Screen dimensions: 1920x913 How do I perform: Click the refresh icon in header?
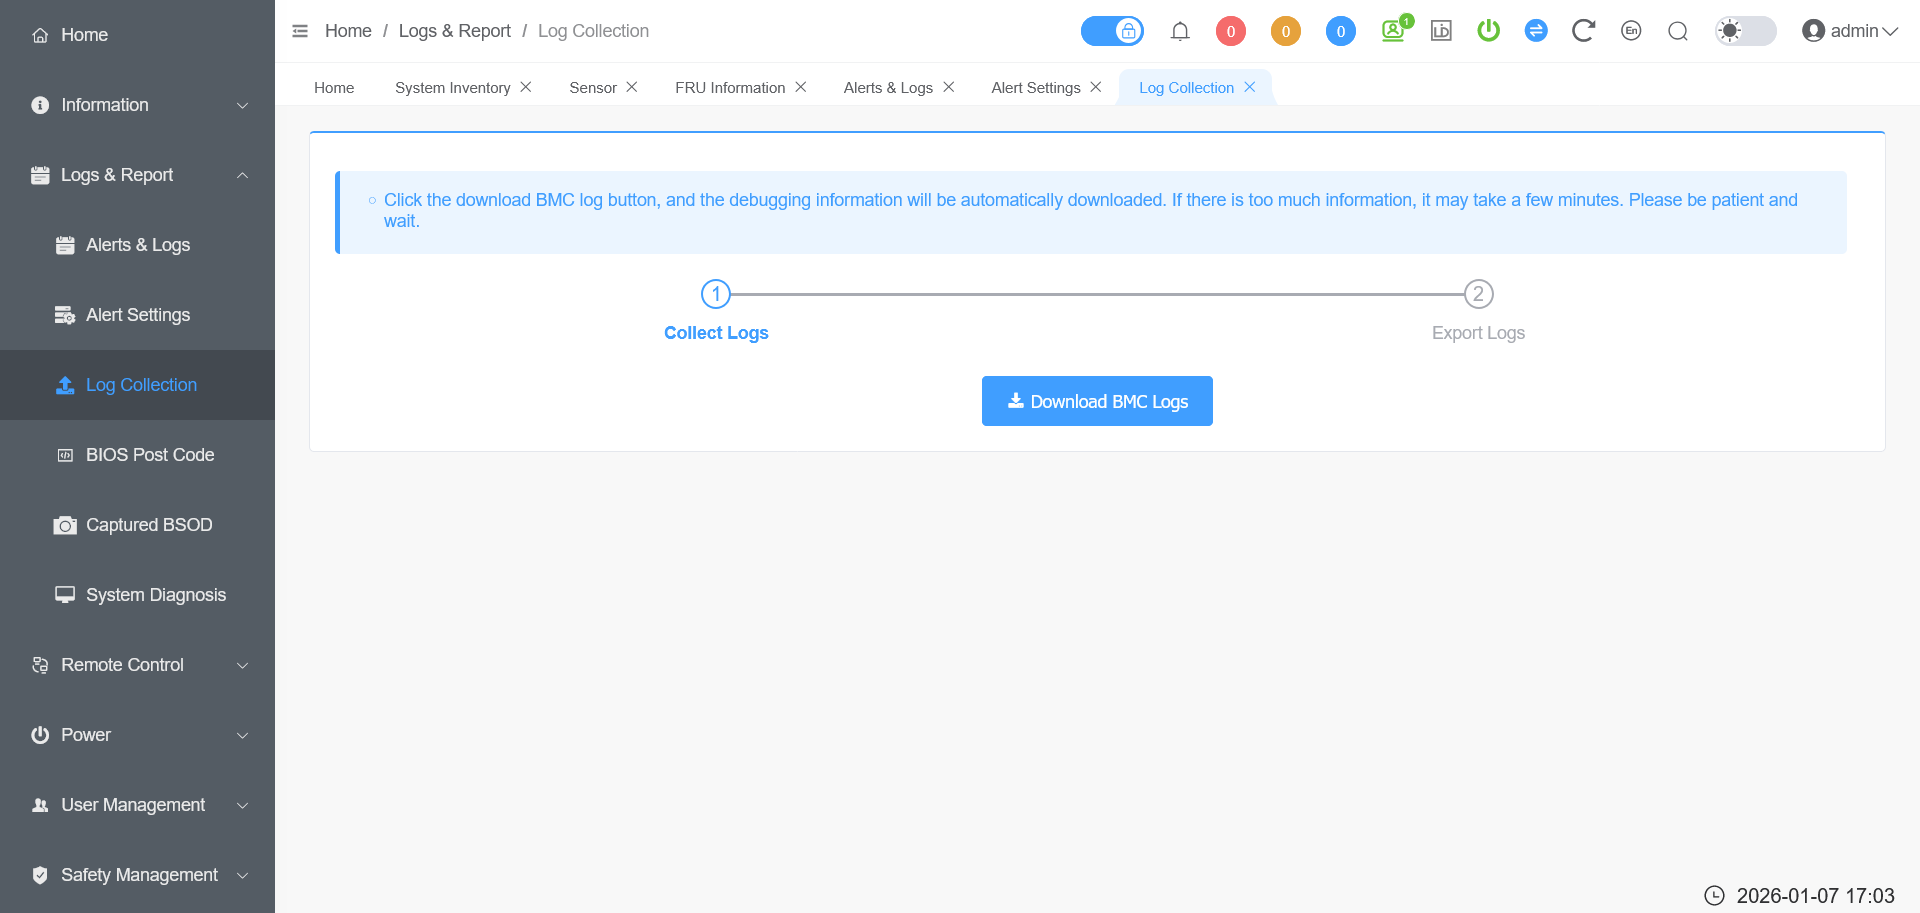pos(1582,31)
